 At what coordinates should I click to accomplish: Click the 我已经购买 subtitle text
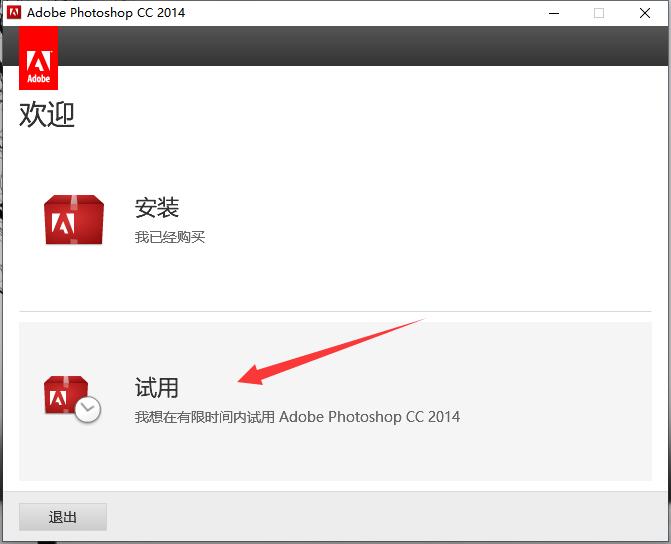(x=170, y=237)
